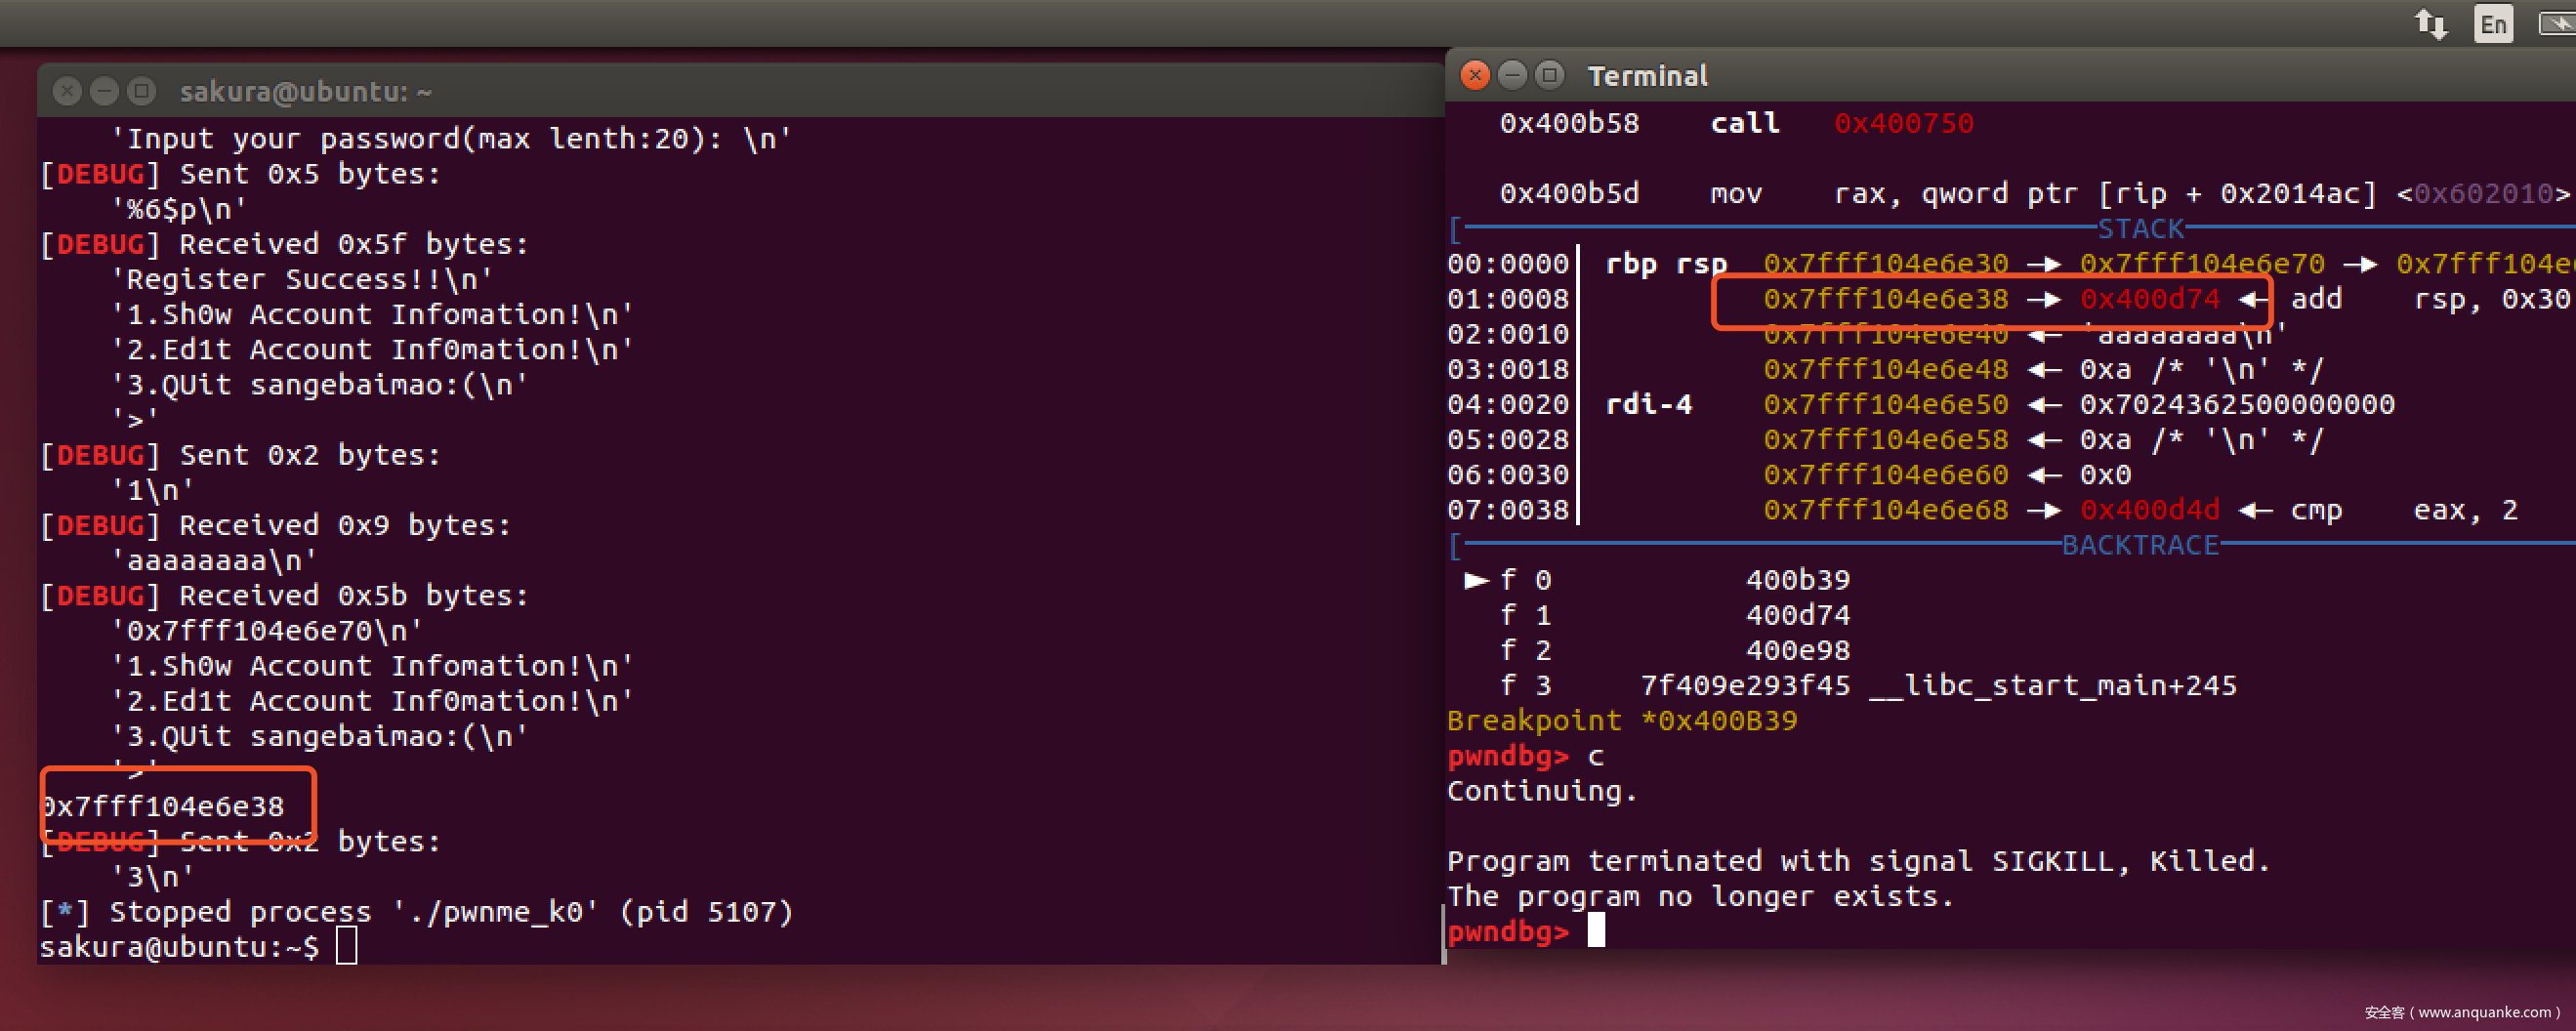The image size is (2576, 1031).
Task: Maximize the sakura@ubuntu terminal window
Action: [142, 92]
